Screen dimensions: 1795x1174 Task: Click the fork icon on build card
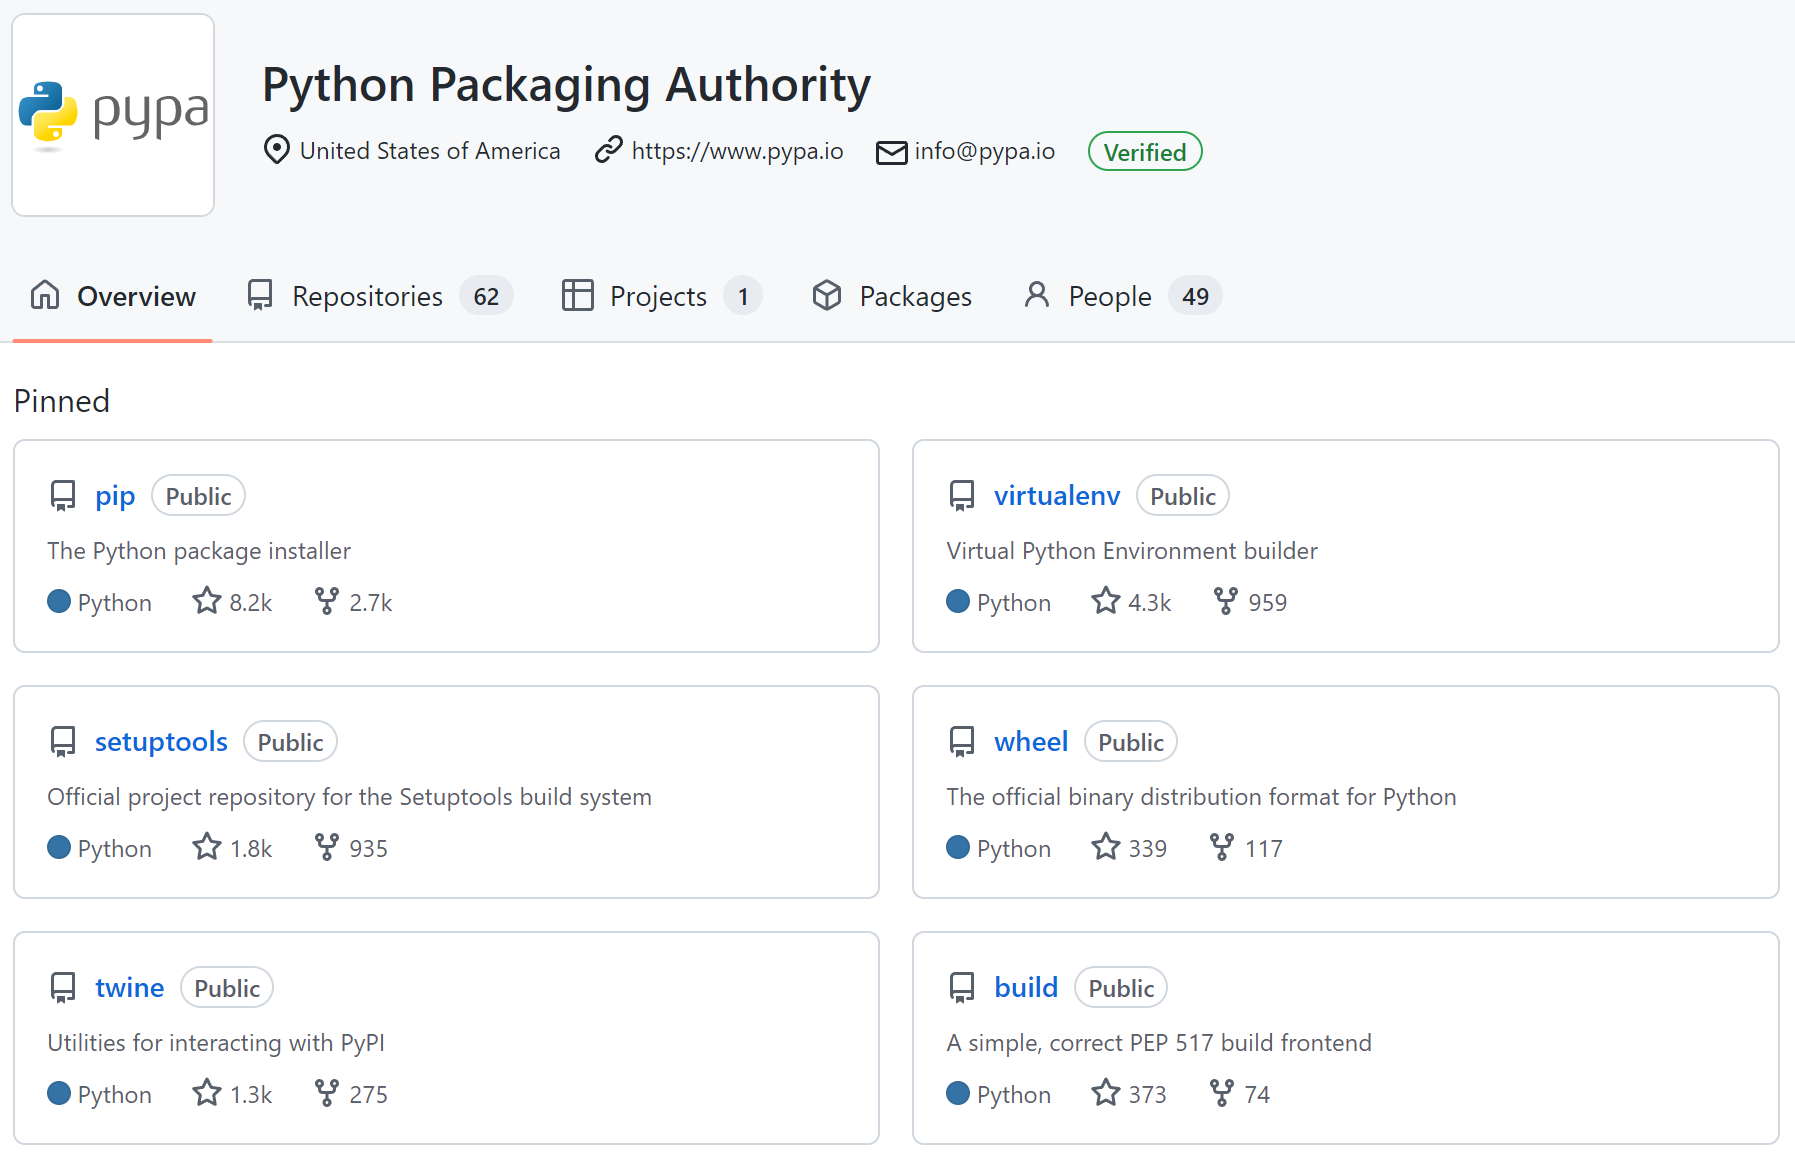click(1222, 1093)
